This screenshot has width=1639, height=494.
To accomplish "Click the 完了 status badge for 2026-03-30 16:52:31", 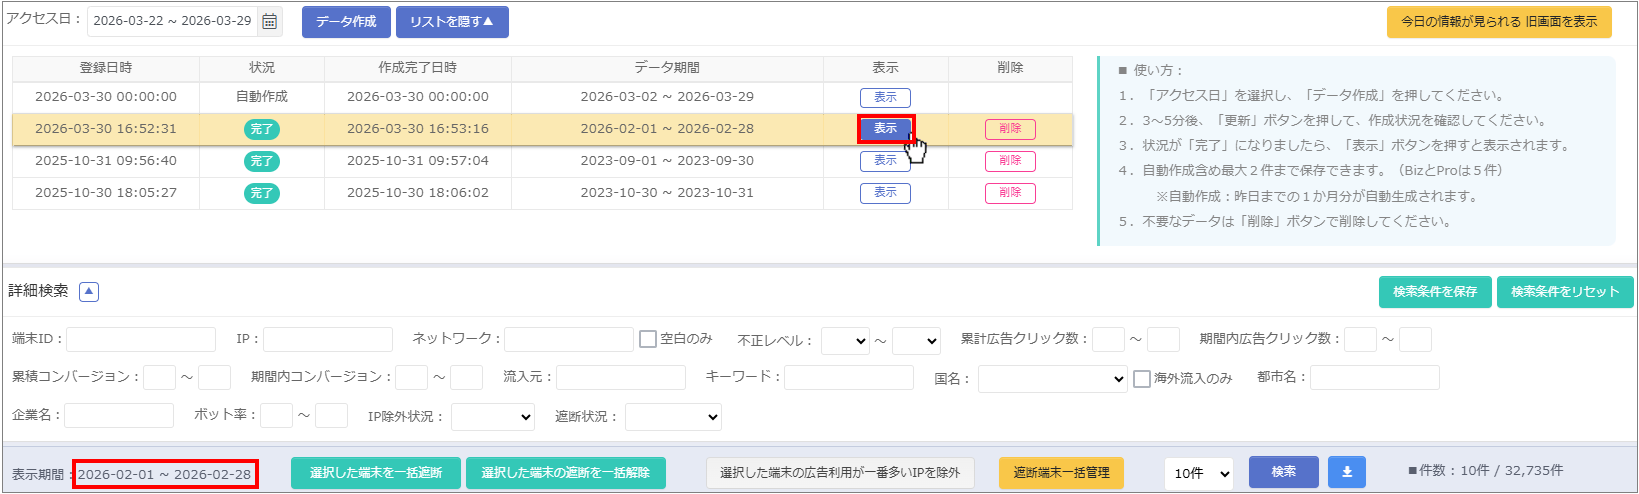I will point(261,129).
